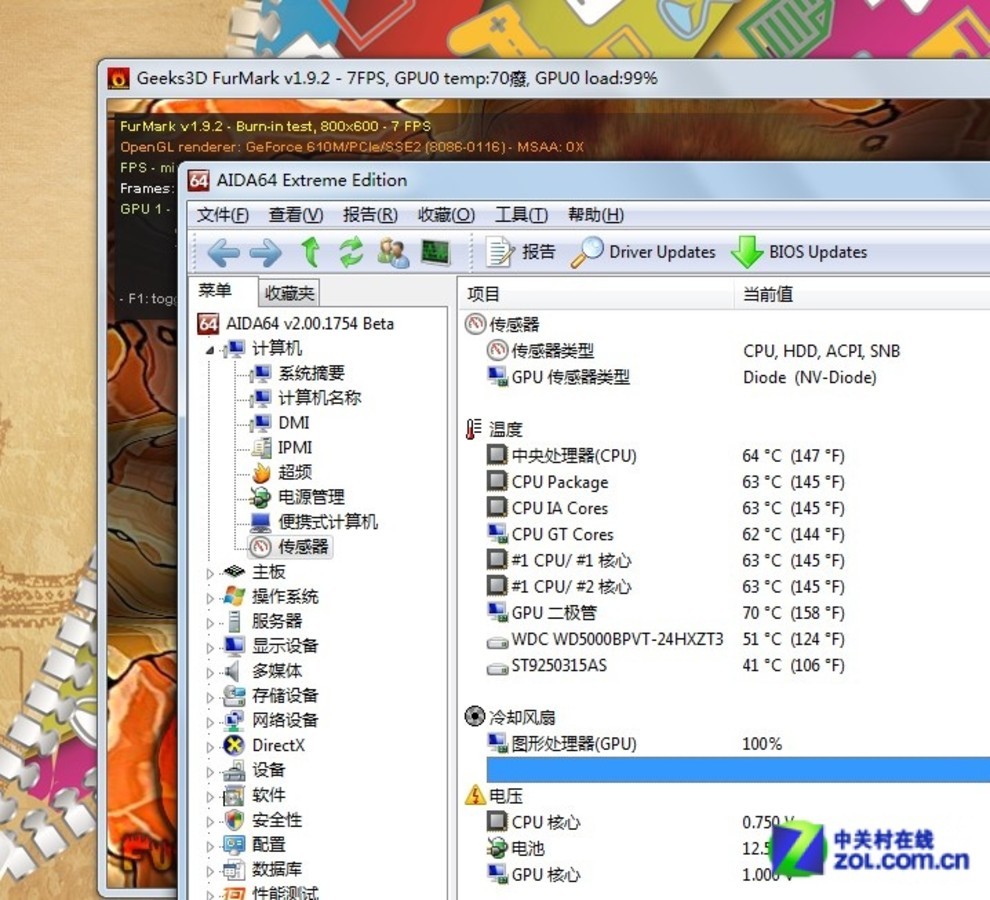The height and width of the screenshot is (900, 990).
Task: Click the FurMark window title bar
Action: coord(400,77)
